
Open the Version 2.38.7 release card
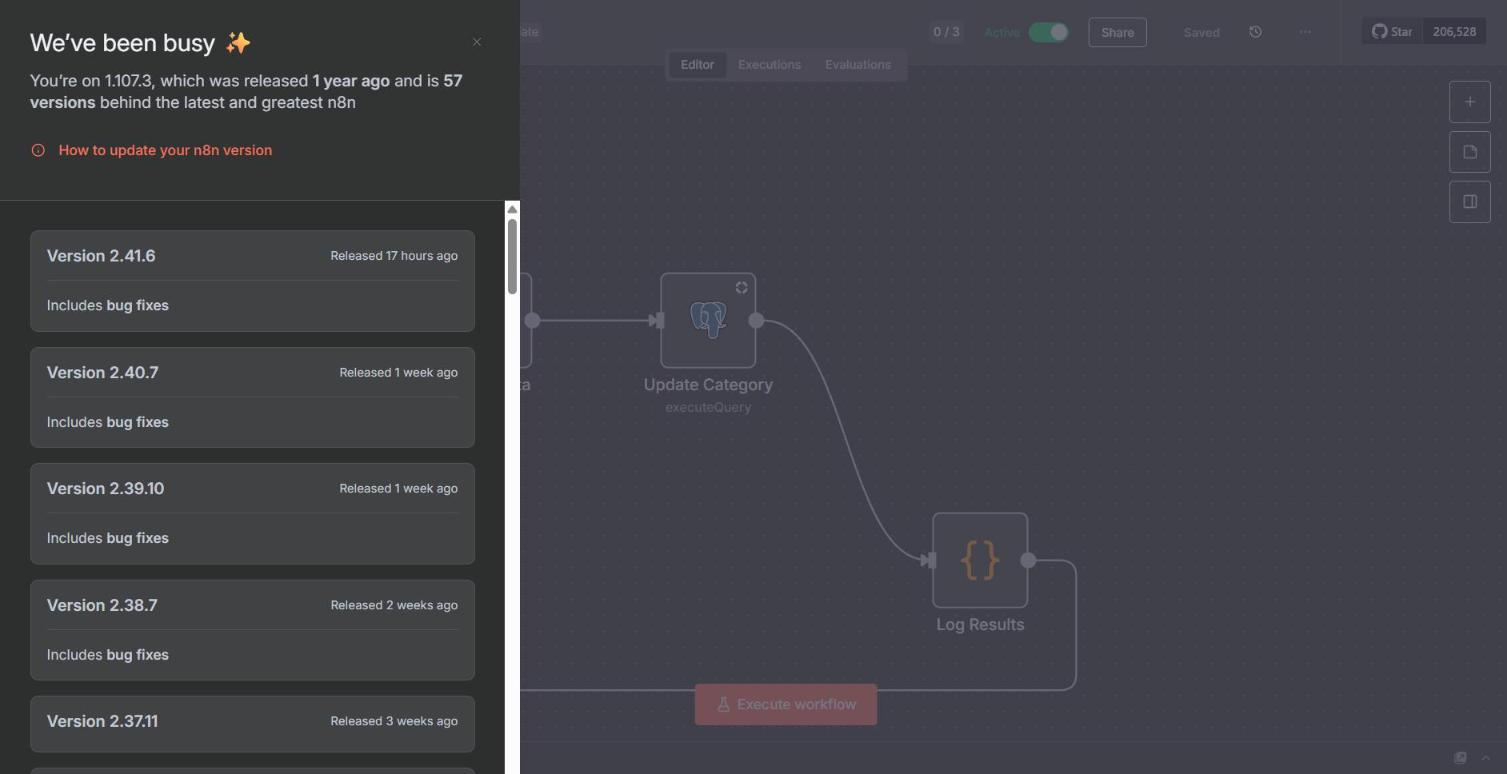tap(252, 630)
